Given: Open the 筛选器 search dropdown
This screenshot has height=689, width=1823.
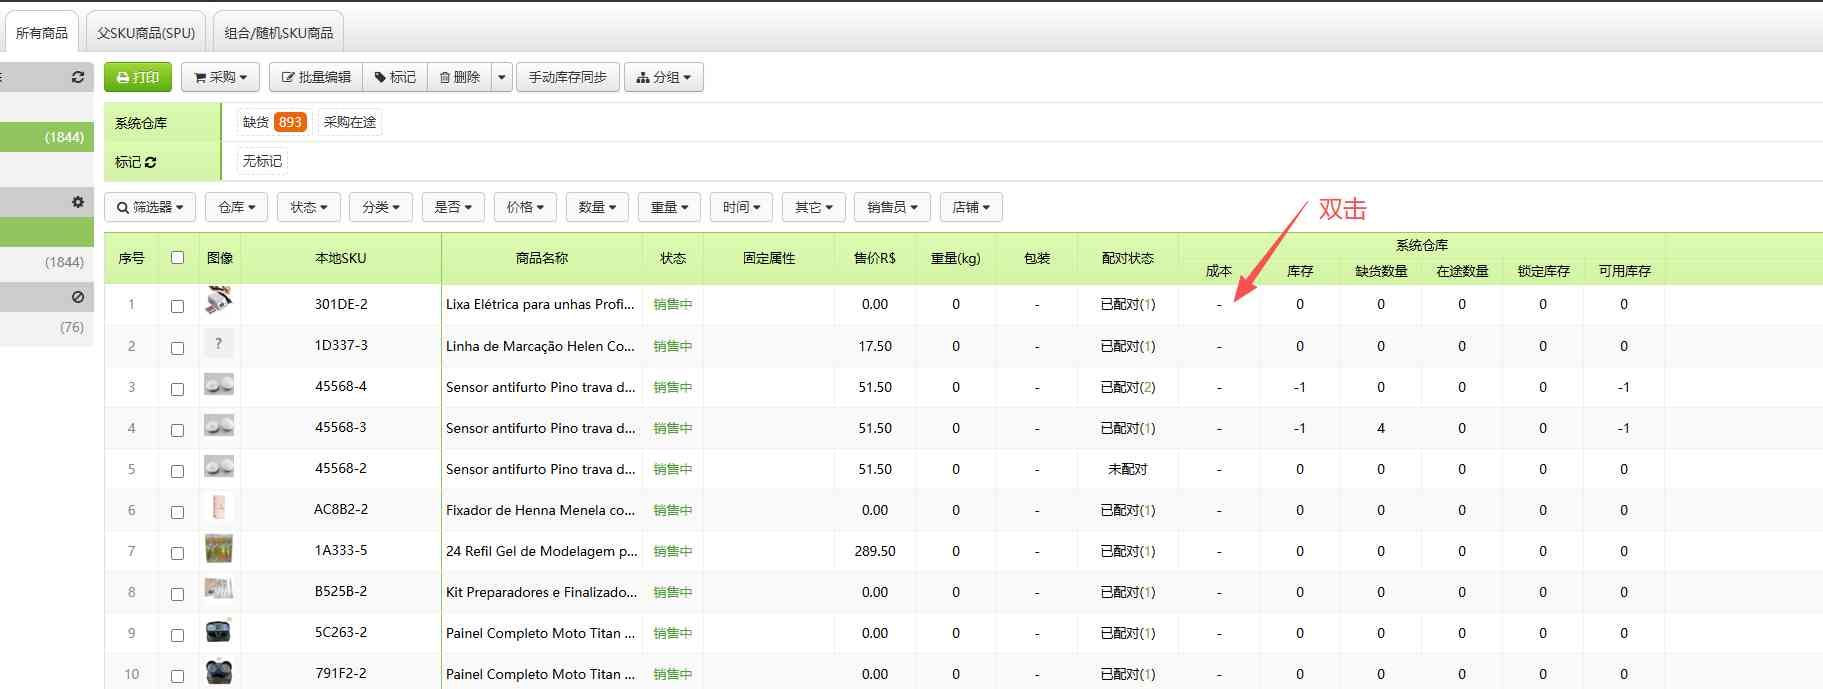Looking at the screenshot, I should coord(150,207).
